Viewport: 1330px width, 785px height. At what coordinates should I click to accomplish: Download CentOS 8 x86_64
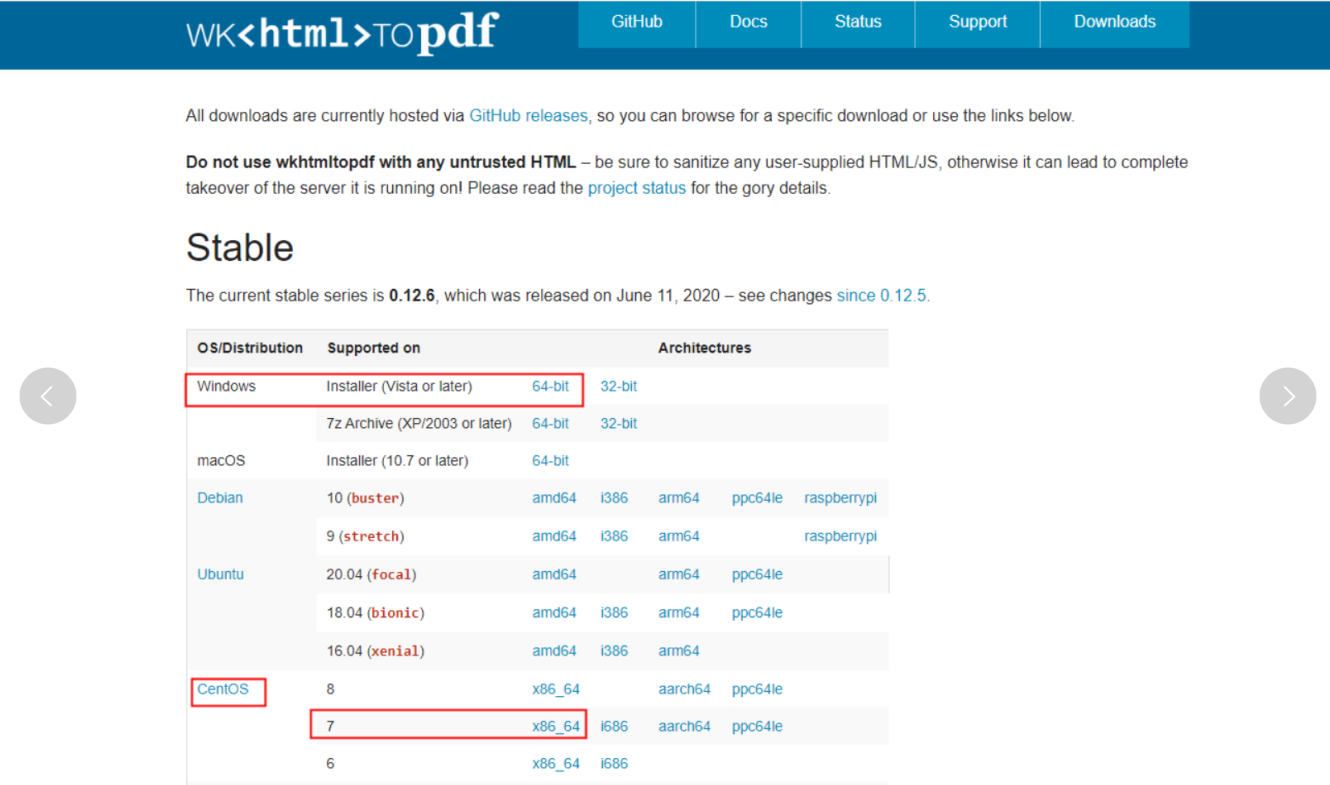[x=556, y=689]
